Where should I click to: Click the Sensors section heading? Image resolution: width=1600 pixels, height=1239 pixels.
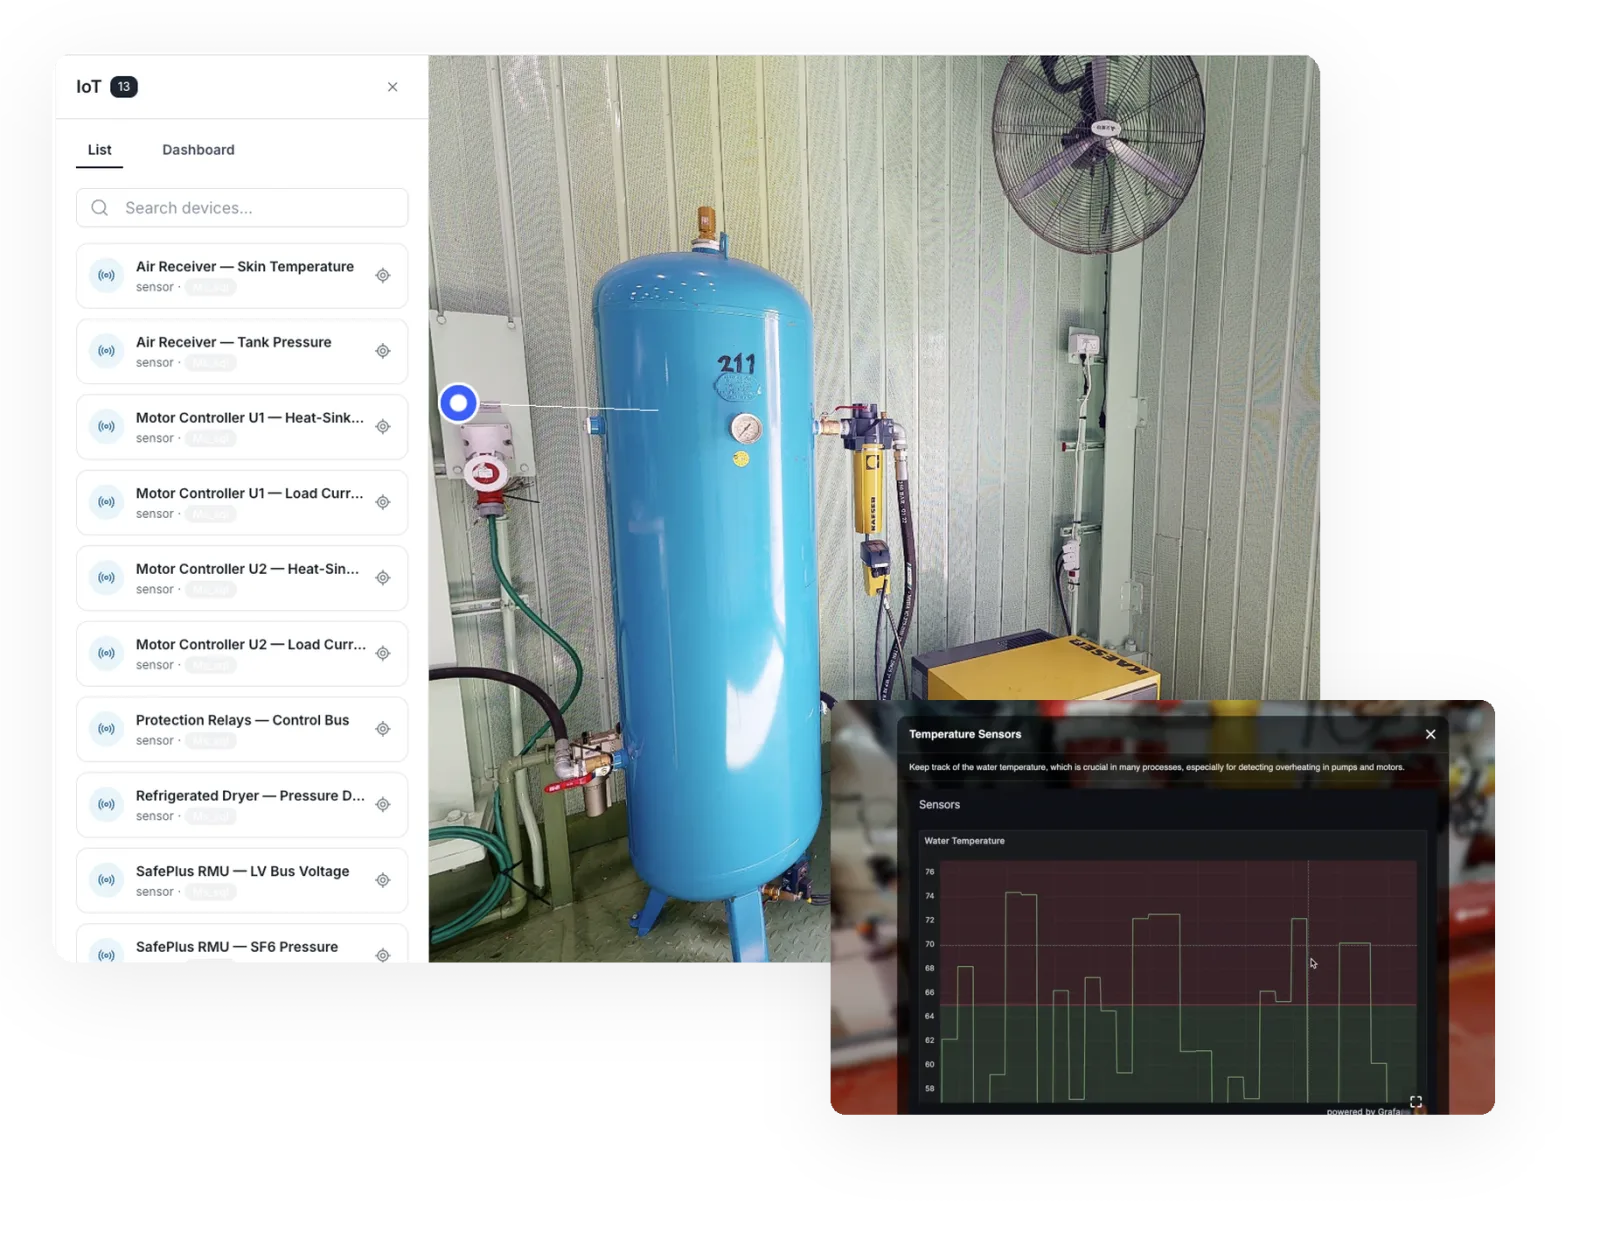click(x=939, y=805)
